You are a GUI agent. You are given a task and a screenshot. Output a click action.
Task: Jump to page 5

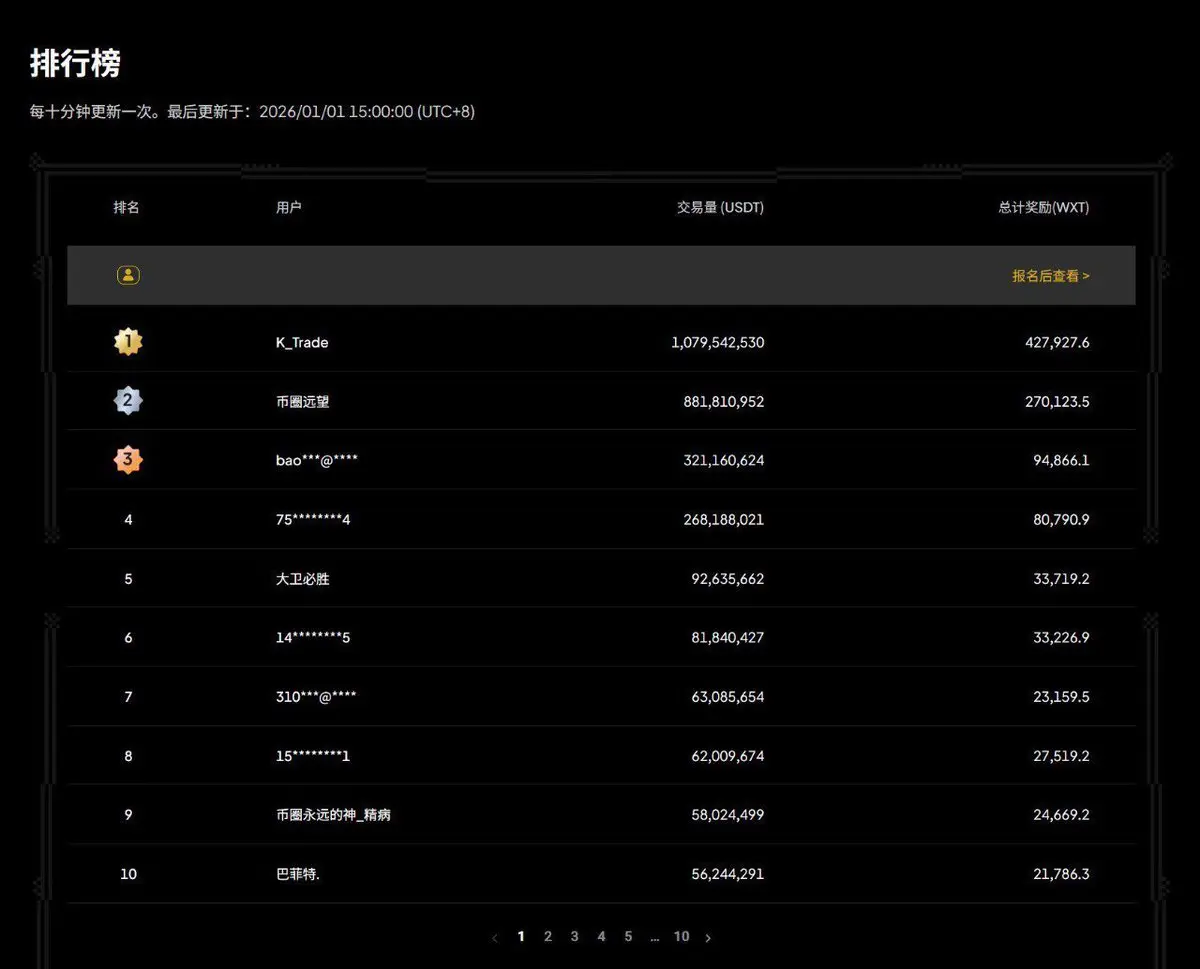(x=628, y=937)
